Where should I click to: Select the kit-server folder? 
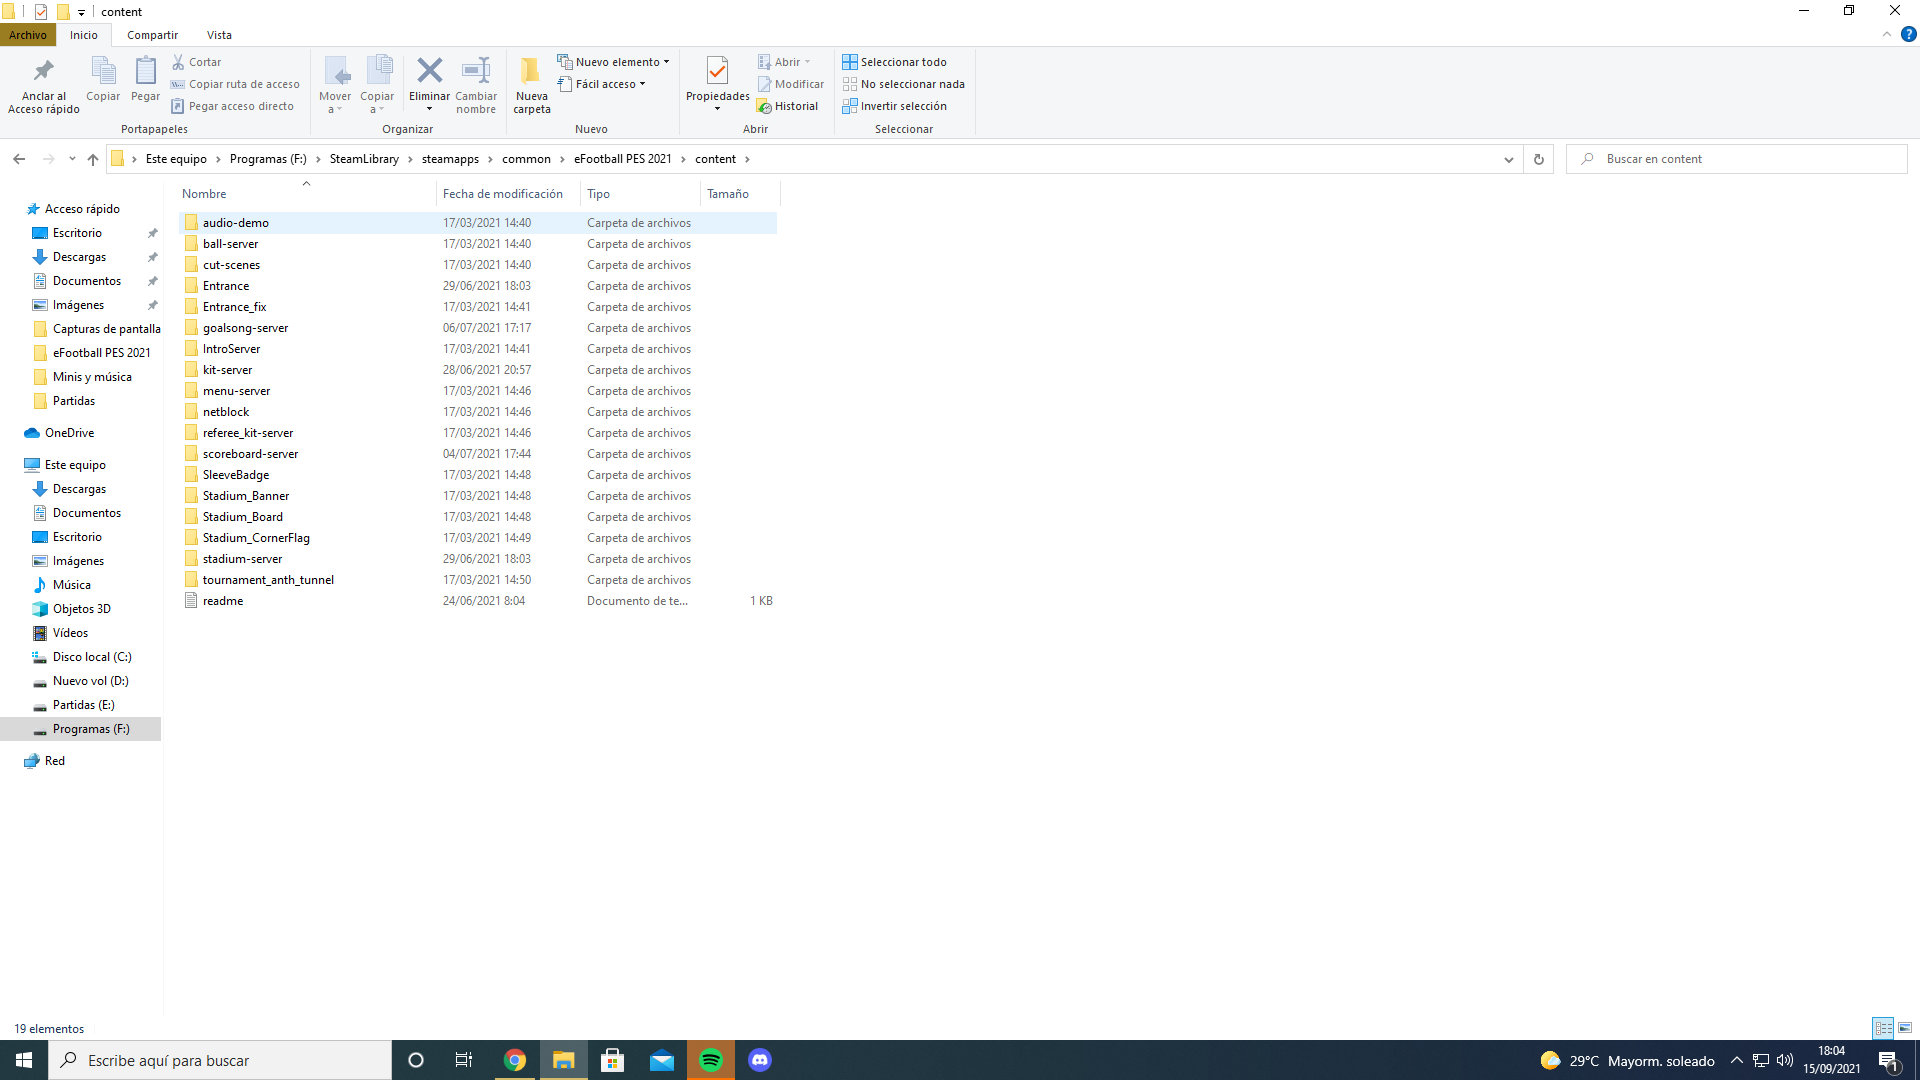(x=227, y=370)
